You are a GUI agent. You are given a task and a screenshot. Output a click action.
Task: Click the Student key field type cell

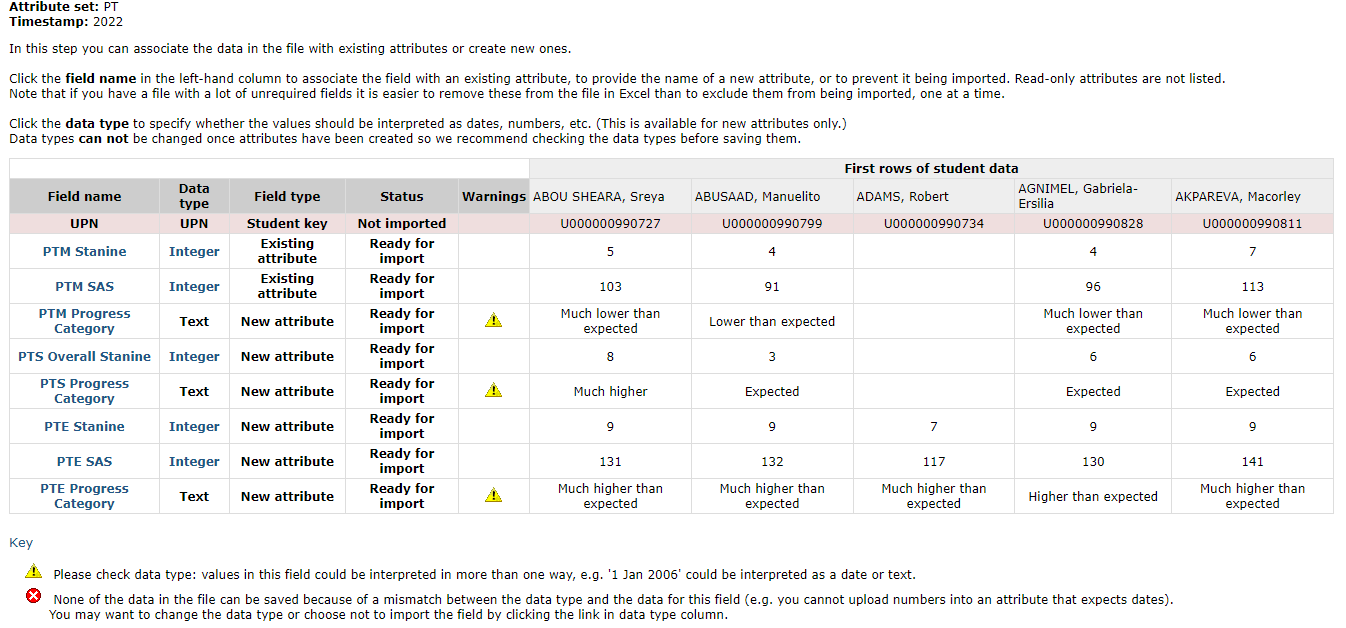[287, 223]
